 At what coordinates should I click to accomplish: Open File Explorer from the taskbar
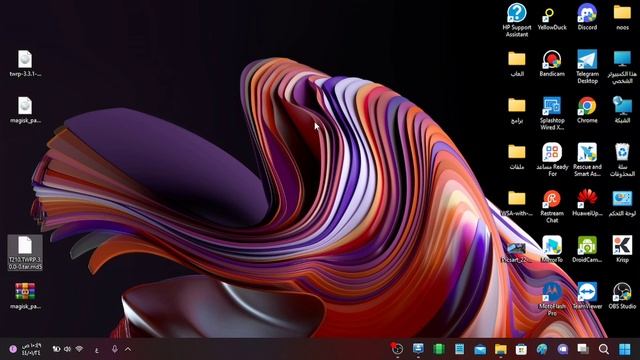500,349
